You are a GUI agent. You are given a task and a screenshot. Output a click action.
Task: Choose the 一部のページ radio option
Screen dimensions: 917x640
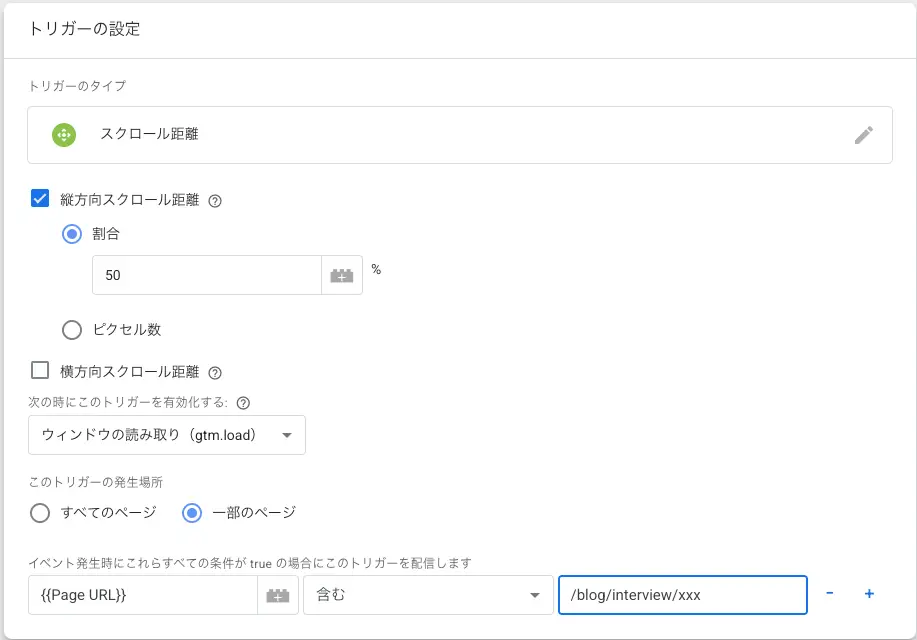pyautogui.click(x=192, y=513)
